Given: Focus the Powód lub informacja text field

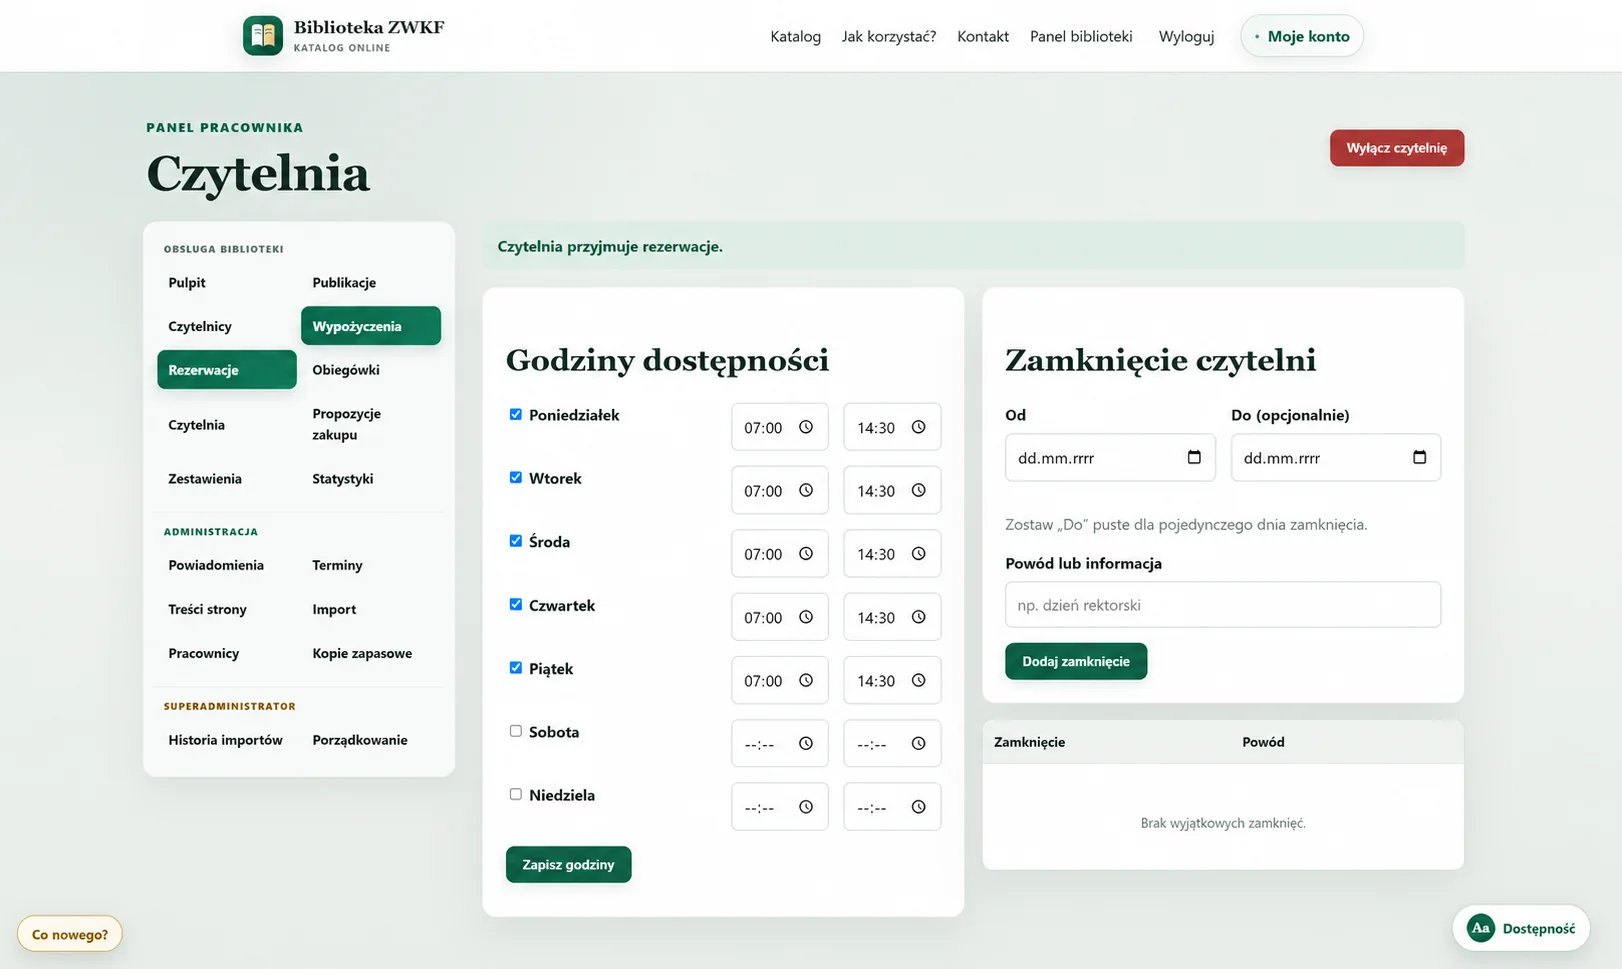Looking at the screenshot, I should coord(1223,605).
